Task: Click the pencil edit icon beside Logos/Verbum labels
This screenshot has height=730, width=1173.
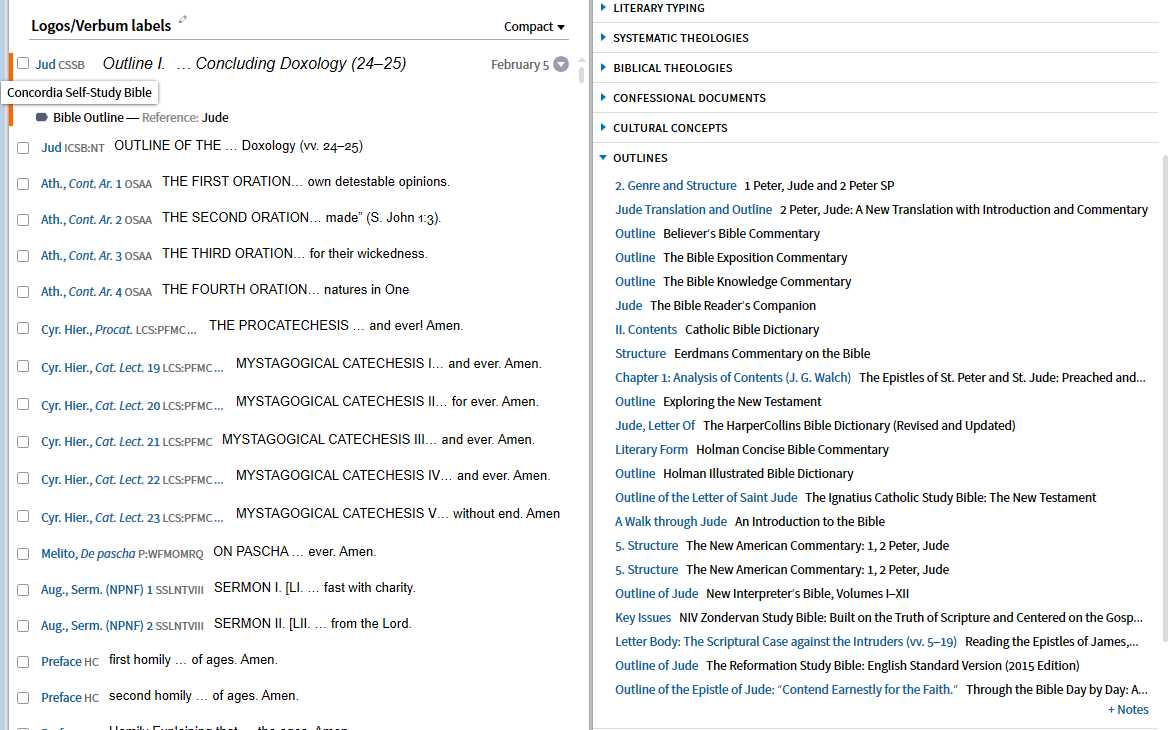Action: [x=183, y=19]
